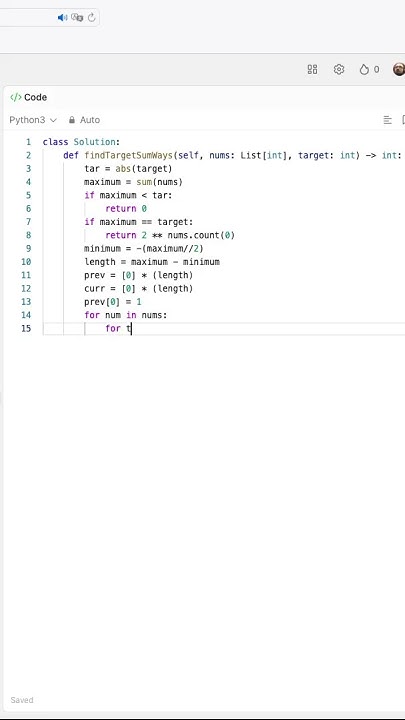Click 'maximum = sum(nums)' line
405x720 pixels.
pos(134,182)
